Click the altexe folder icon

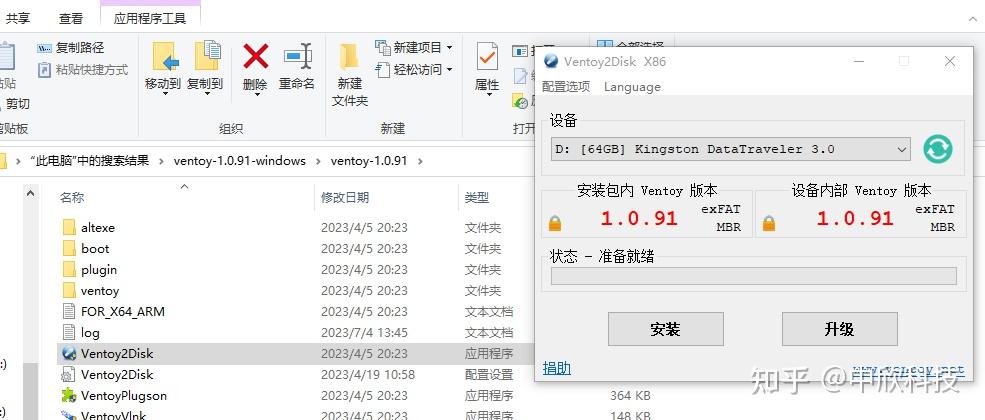69,227
